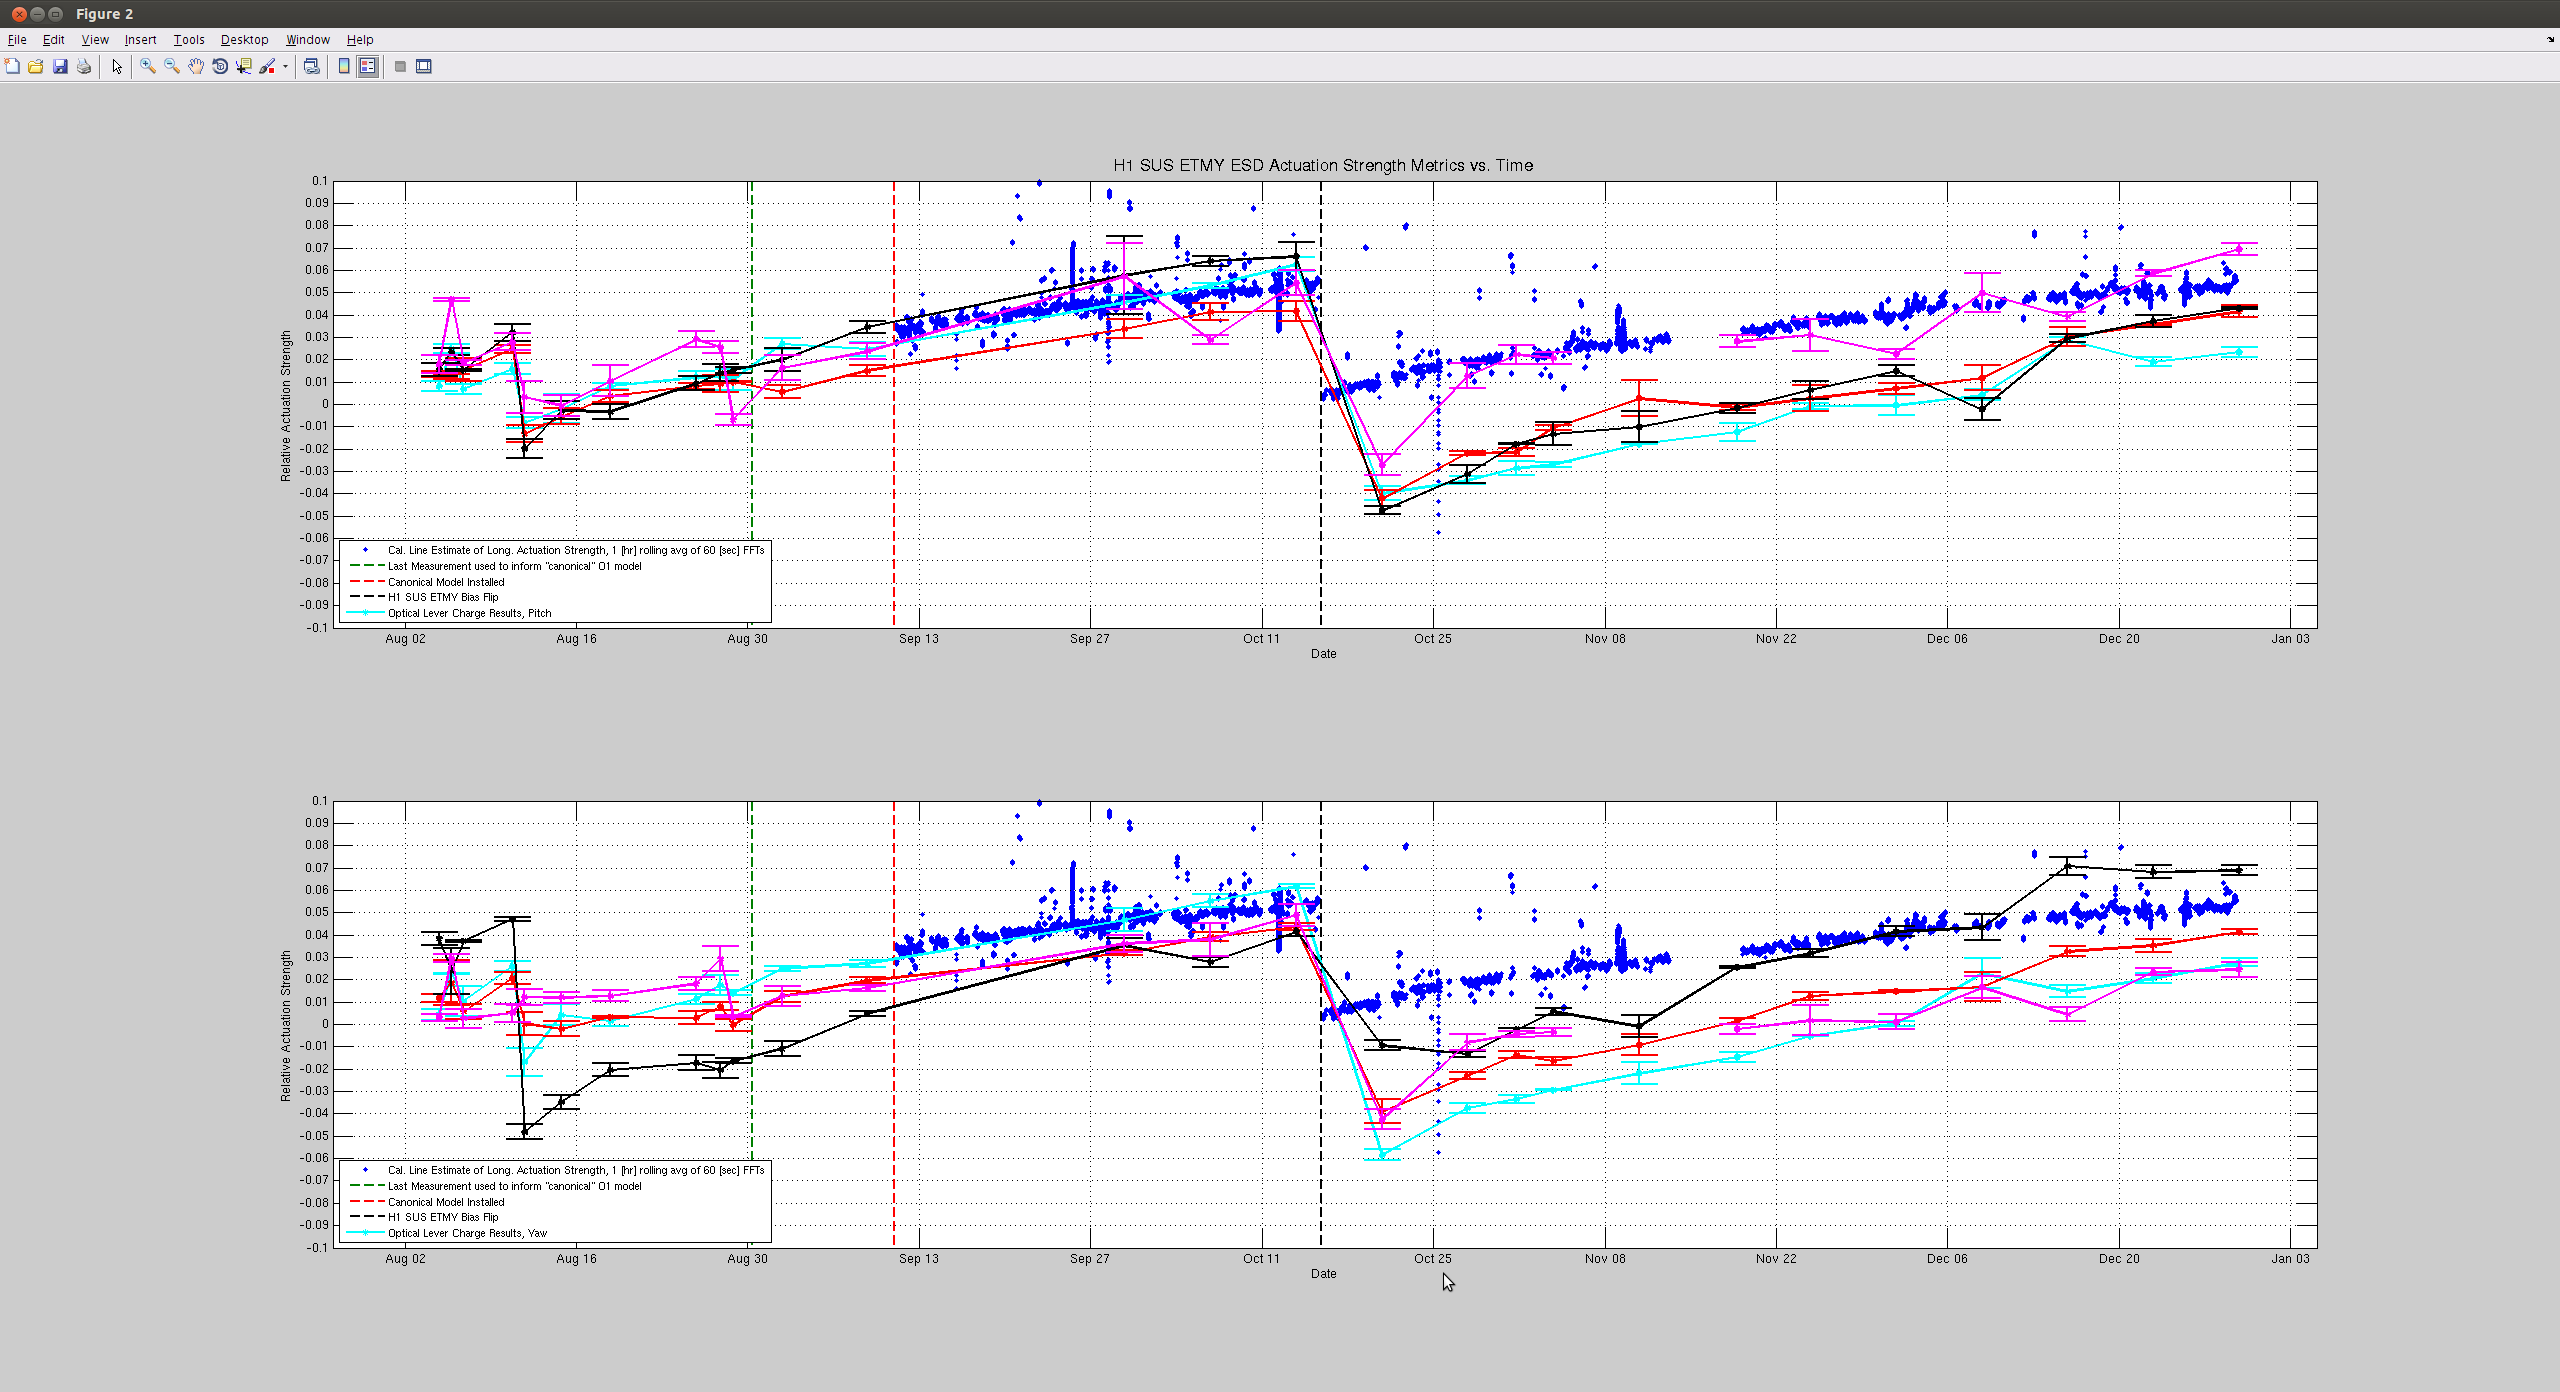
Task: Open the File menu
Action: pyautogui.click(x=17, y=40)
